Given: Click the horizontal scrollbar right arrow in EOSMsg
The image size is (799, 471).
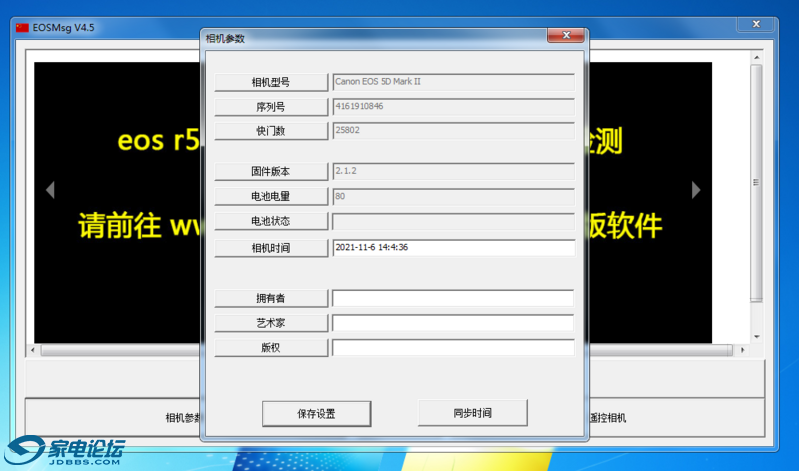Looking at the screenshot, I should (742, 350).
